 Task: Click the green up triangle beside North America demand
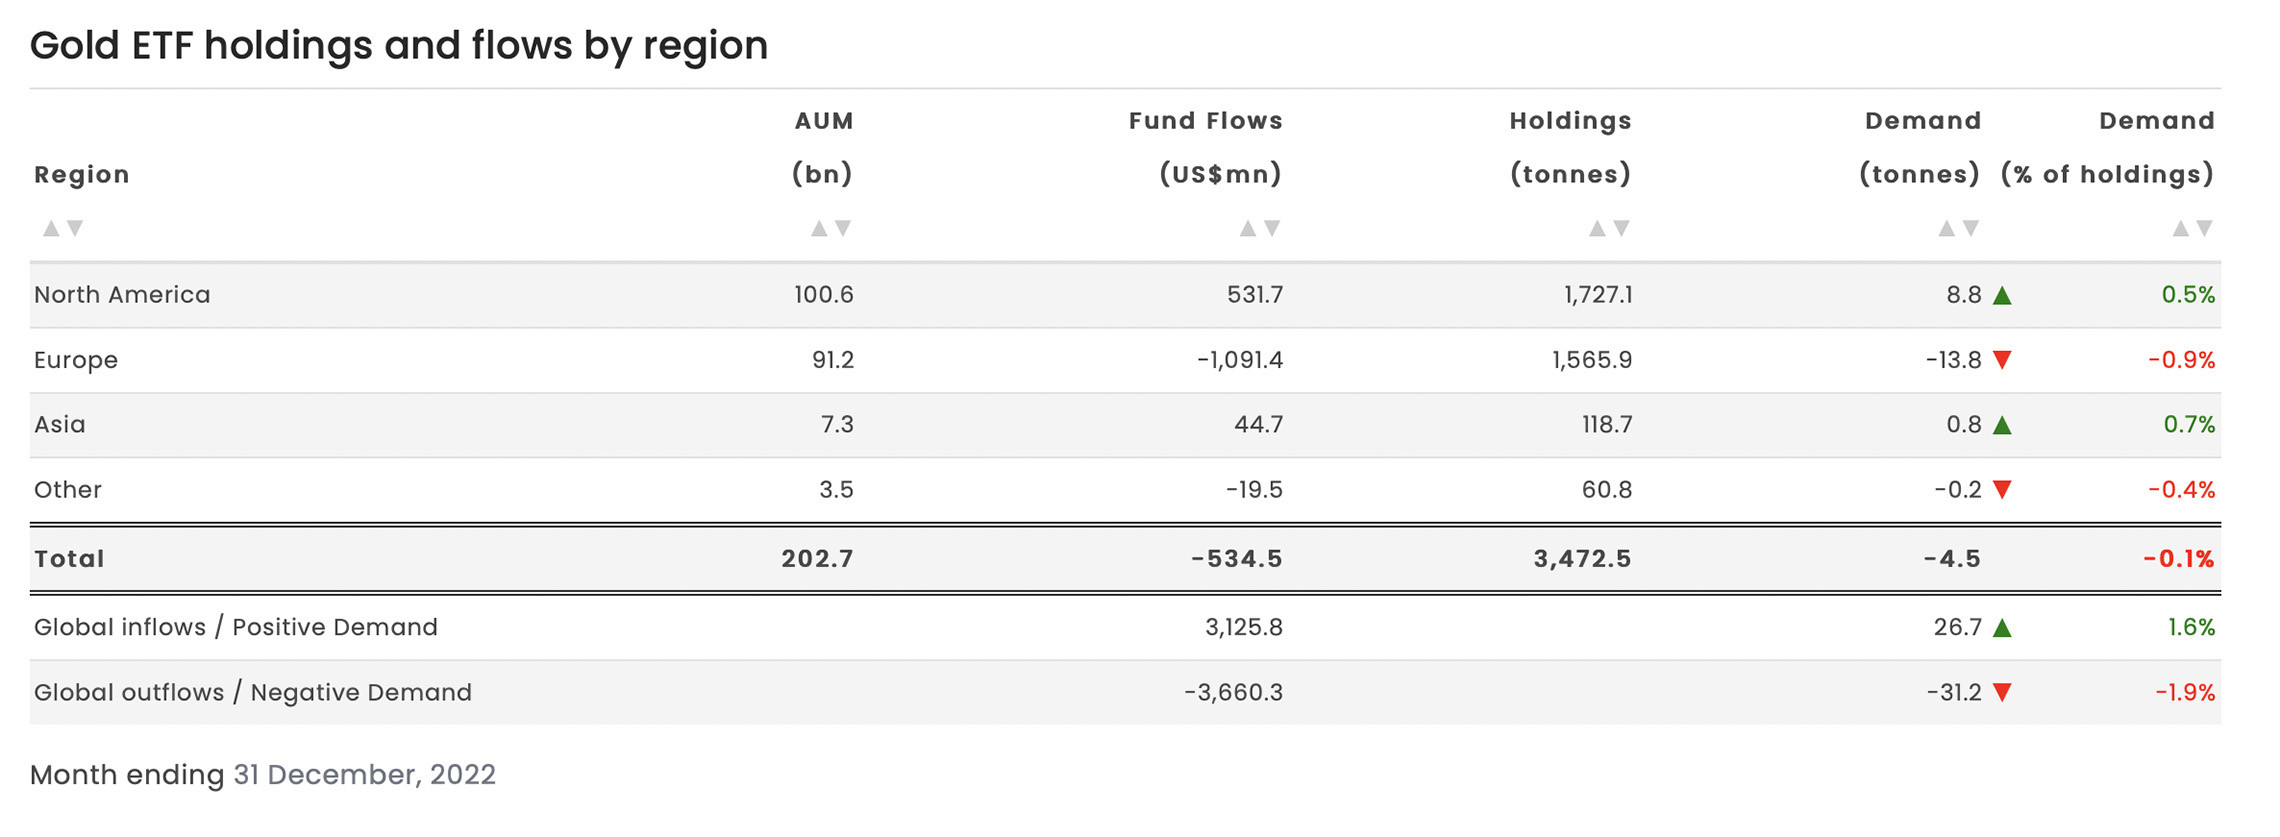tap(2002, 296)
